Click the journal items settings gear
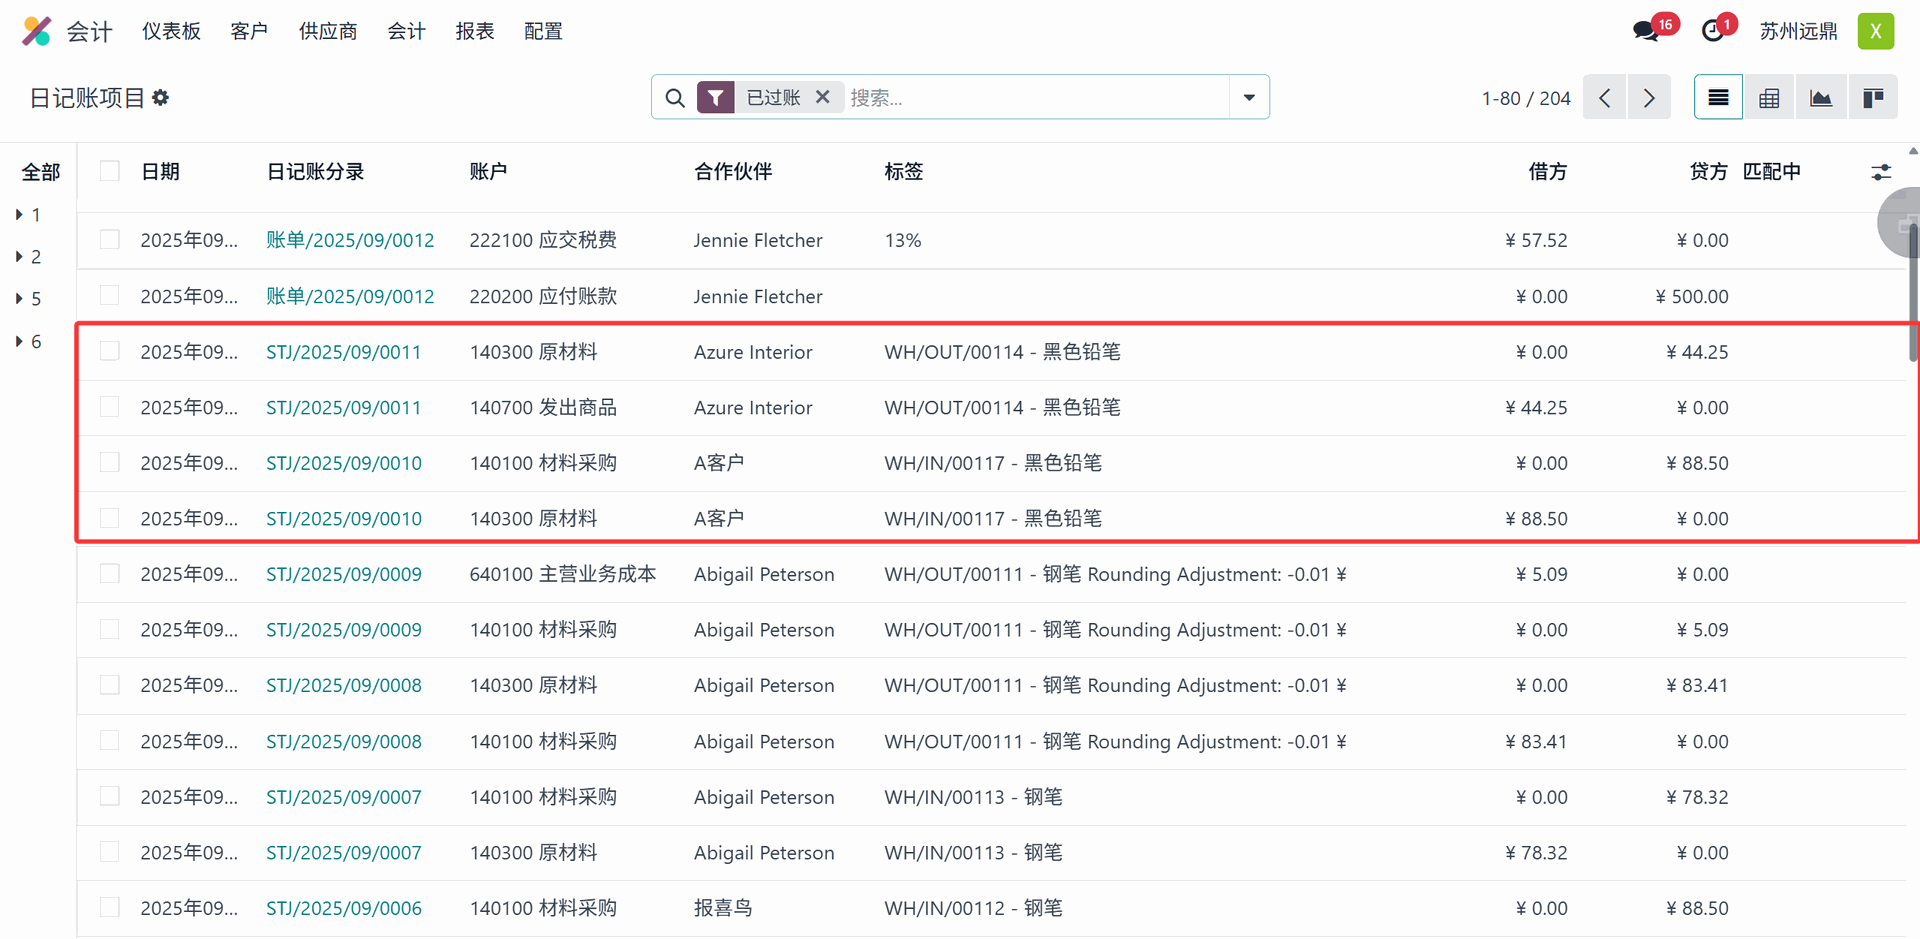 coord(161,98)
